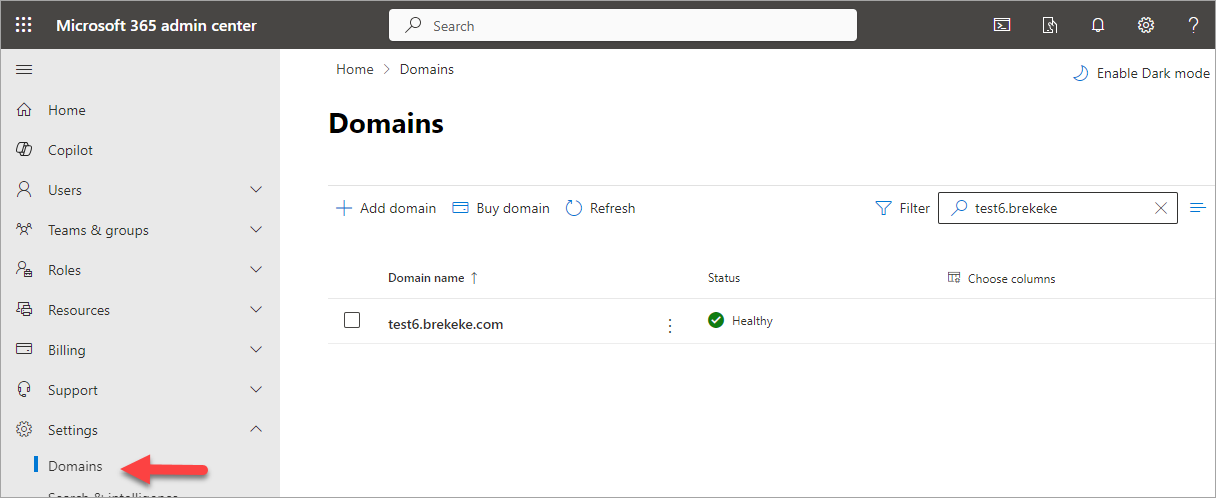Click the green Healthy status checkmark
The height and width of the screenshot is (498, 1216).
pos(716,320)
